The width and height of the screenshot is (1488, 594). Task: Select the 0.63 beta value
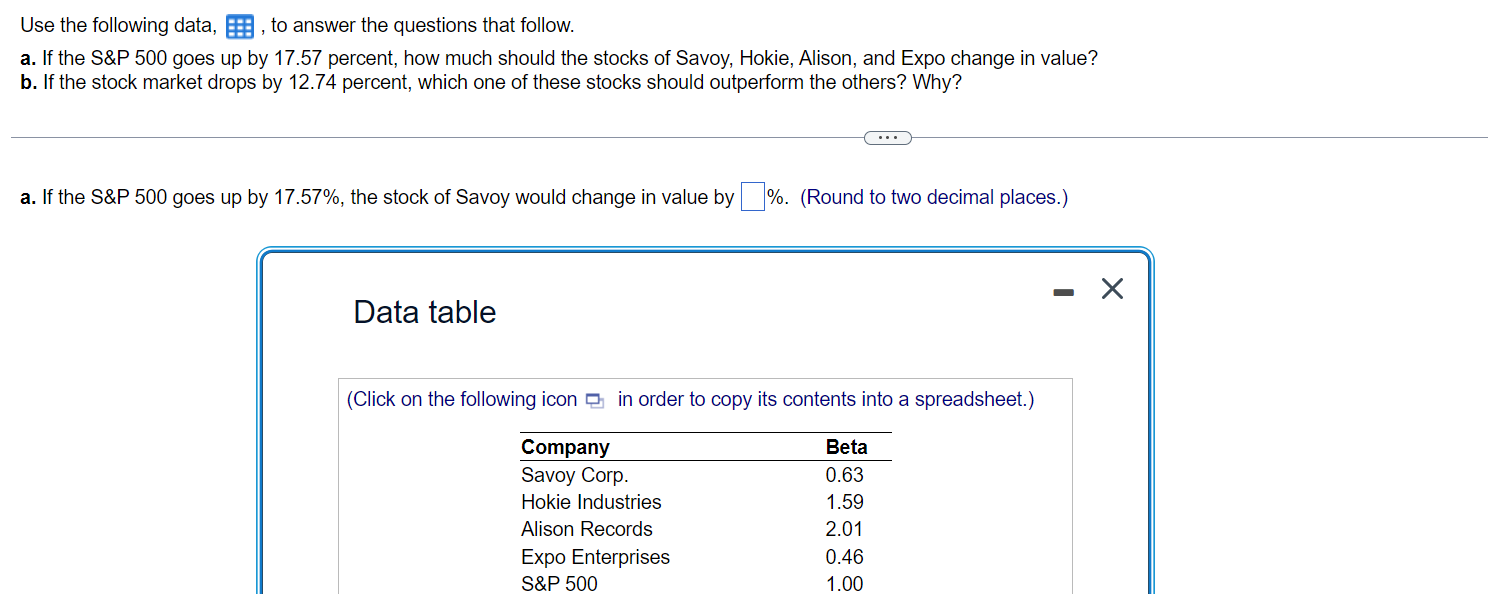845,475
